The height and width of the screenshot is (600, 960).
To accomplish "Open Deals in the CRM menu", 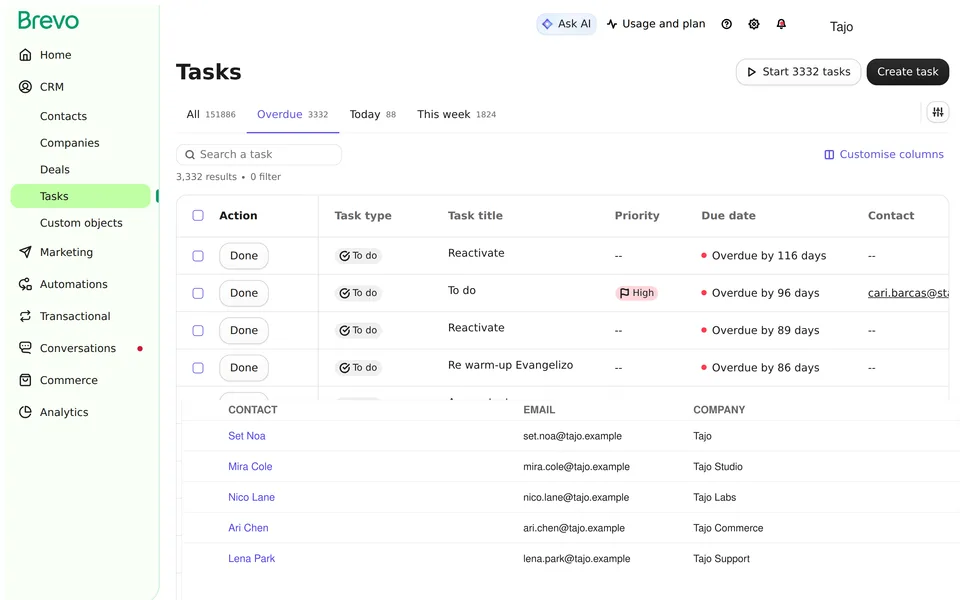I will coord(54,170).
